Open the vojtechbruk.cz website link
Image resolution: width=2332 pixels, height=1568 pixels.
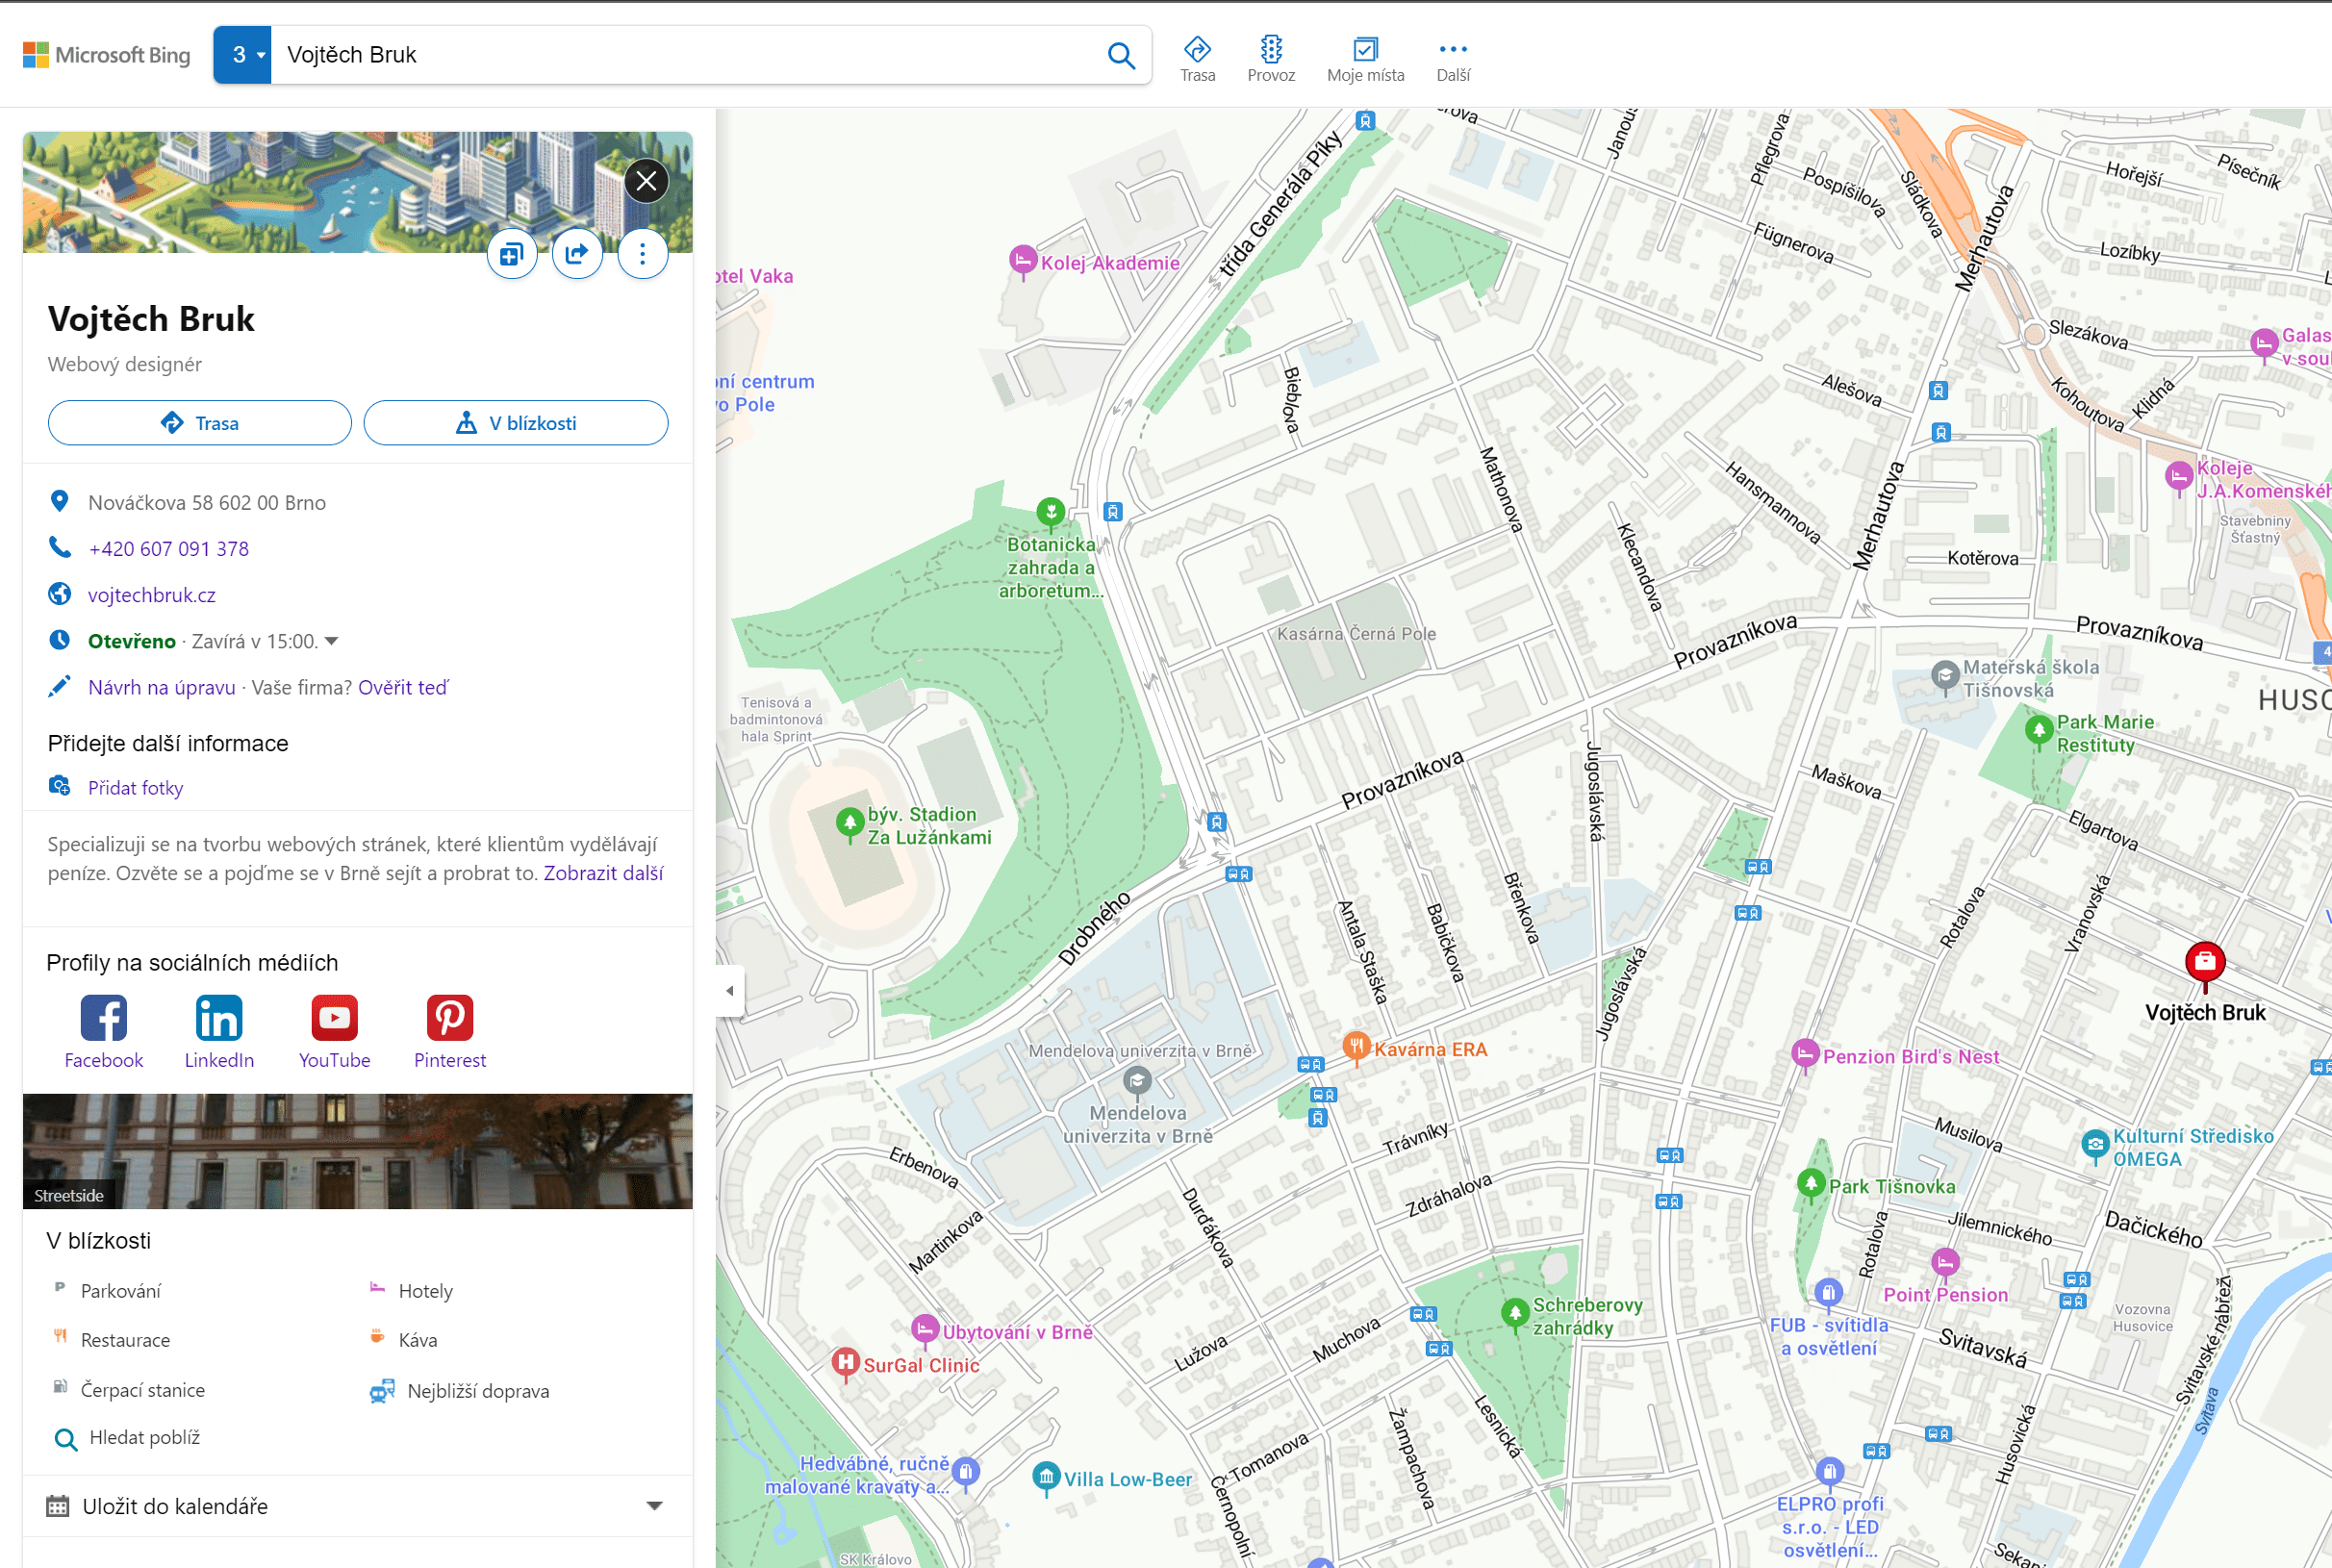(152, 595)
